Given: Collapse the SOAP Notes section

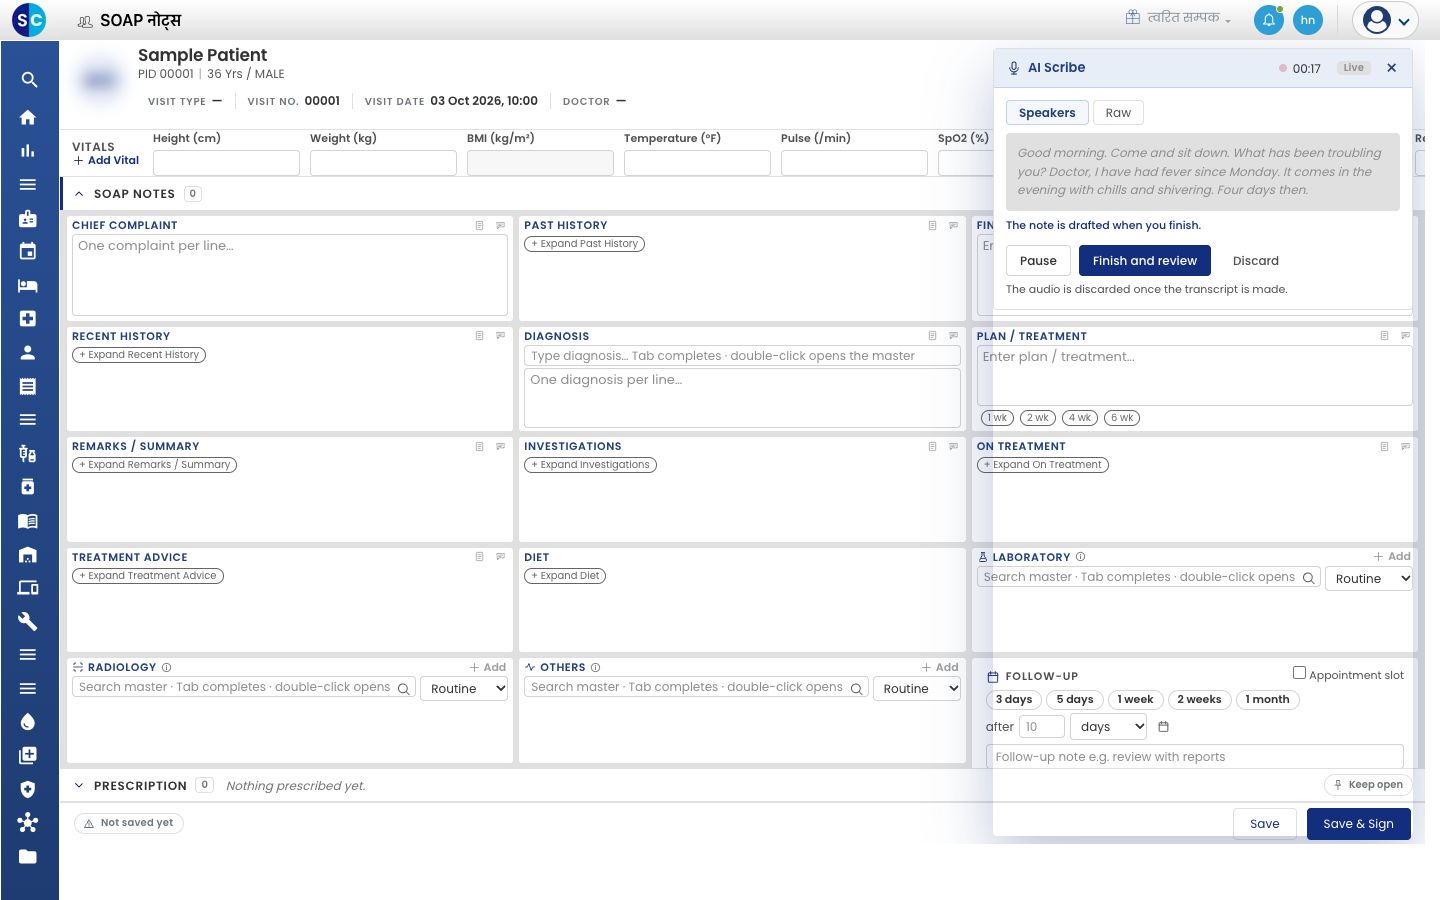Looking at the screenshot, I should 80,194.
